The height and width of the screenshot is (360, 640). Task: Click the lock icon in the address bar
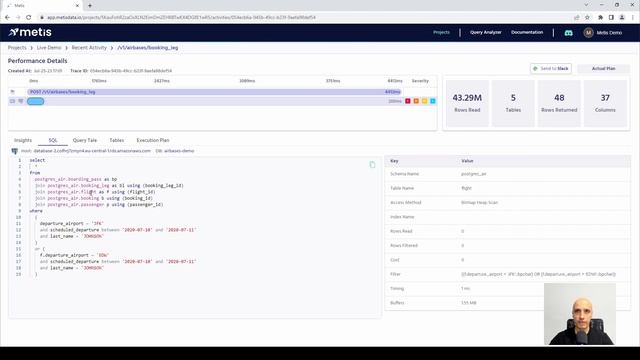tap(42, 18)
